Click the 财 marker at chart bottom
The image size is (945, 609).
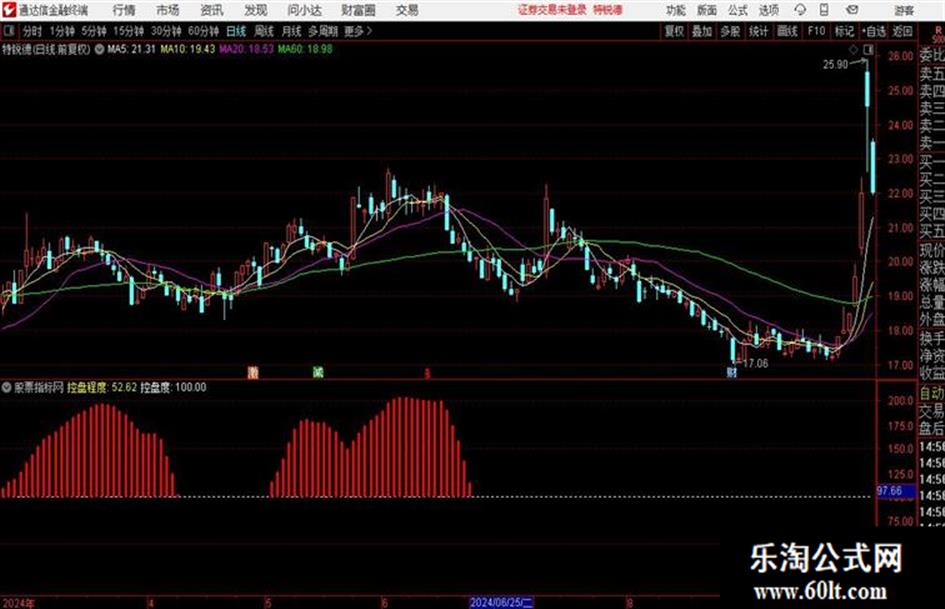pos(732,372)
